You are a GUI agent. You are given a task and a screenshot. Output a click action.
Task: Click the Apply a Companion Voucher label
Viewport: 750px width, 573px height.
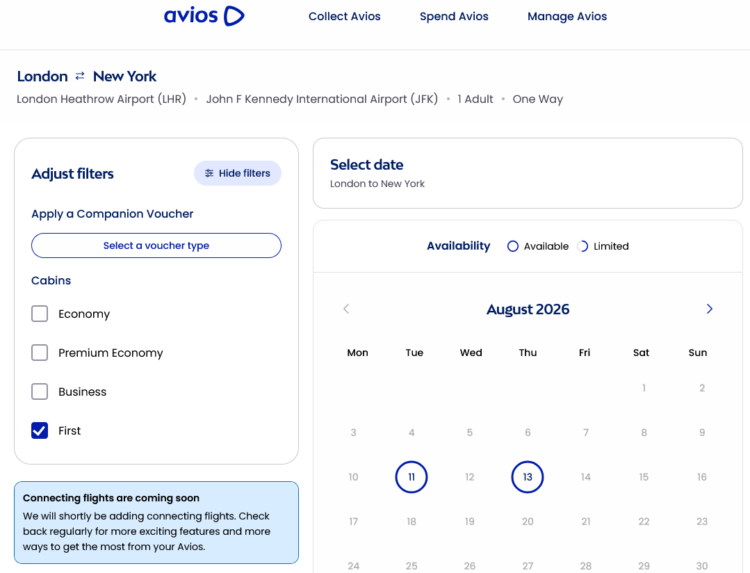tap(112, 214)
